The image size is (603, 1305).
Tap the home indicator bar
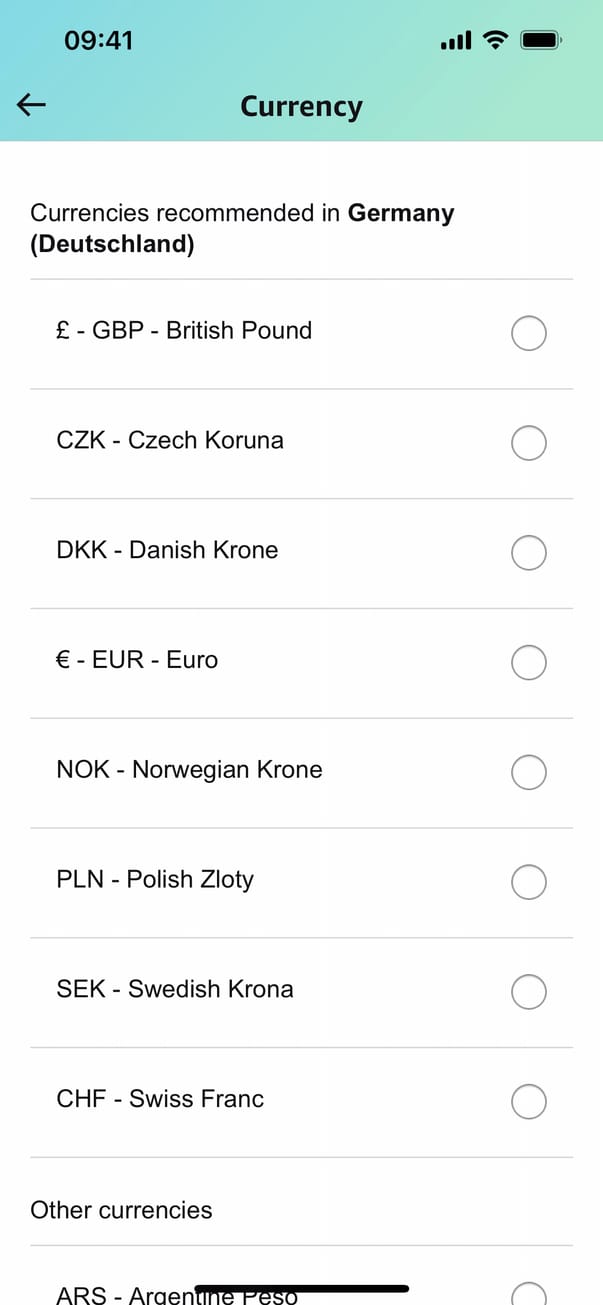click(301, 1289)
